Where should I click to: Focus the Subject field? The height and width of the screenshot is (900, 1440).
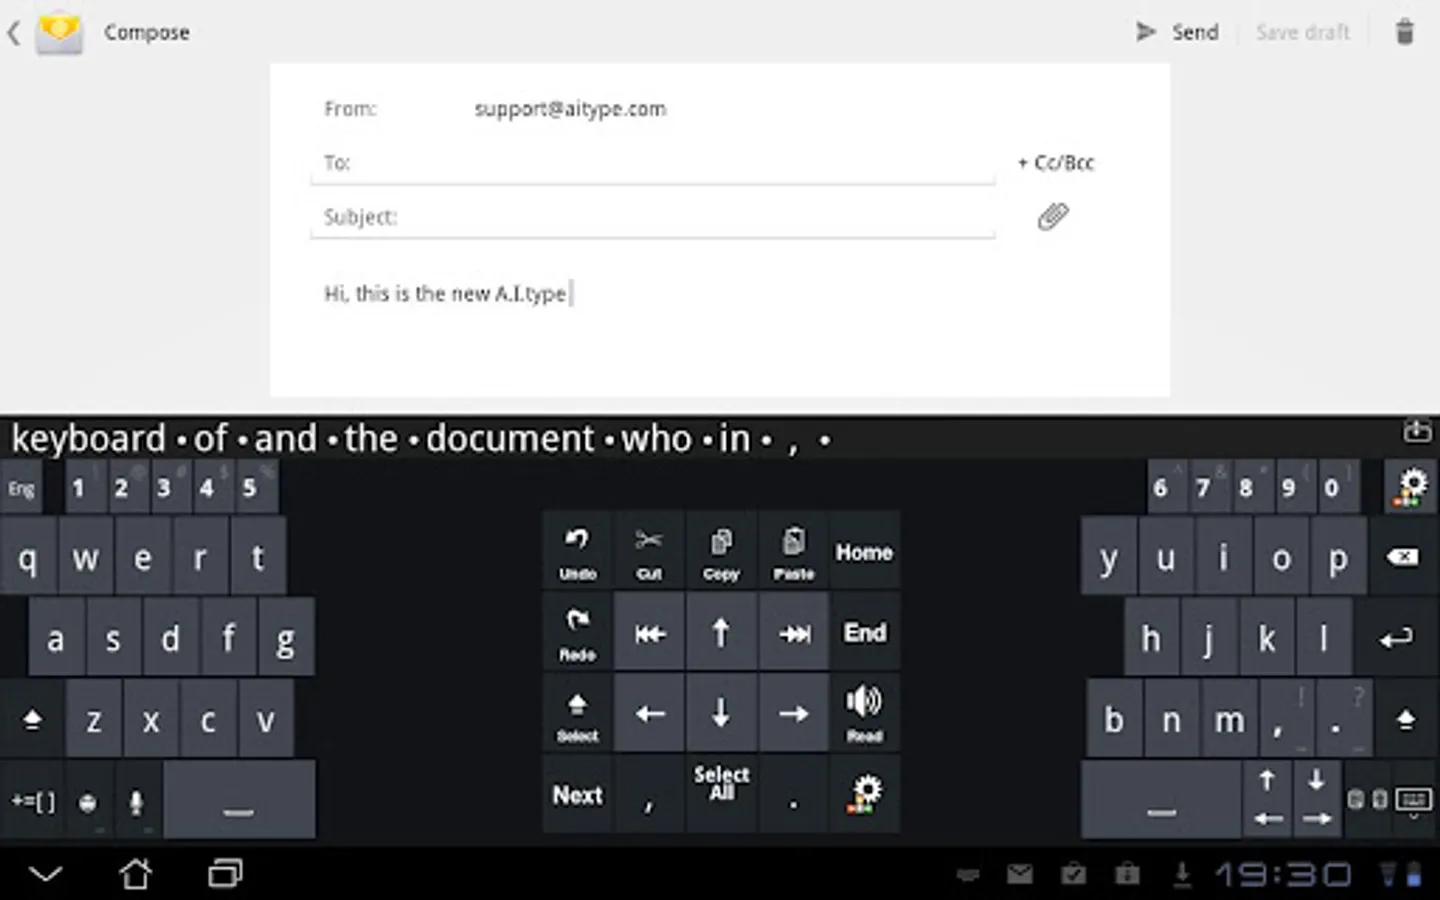652,217
